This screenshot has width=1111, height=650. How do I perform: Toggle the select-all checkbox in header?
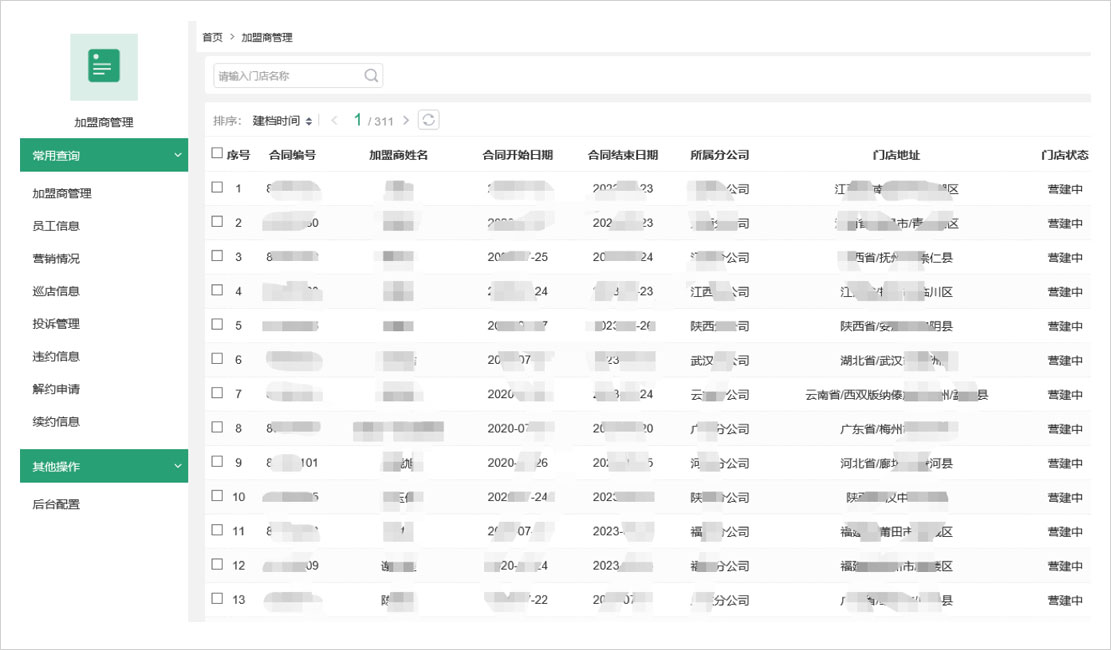(217, 154)
